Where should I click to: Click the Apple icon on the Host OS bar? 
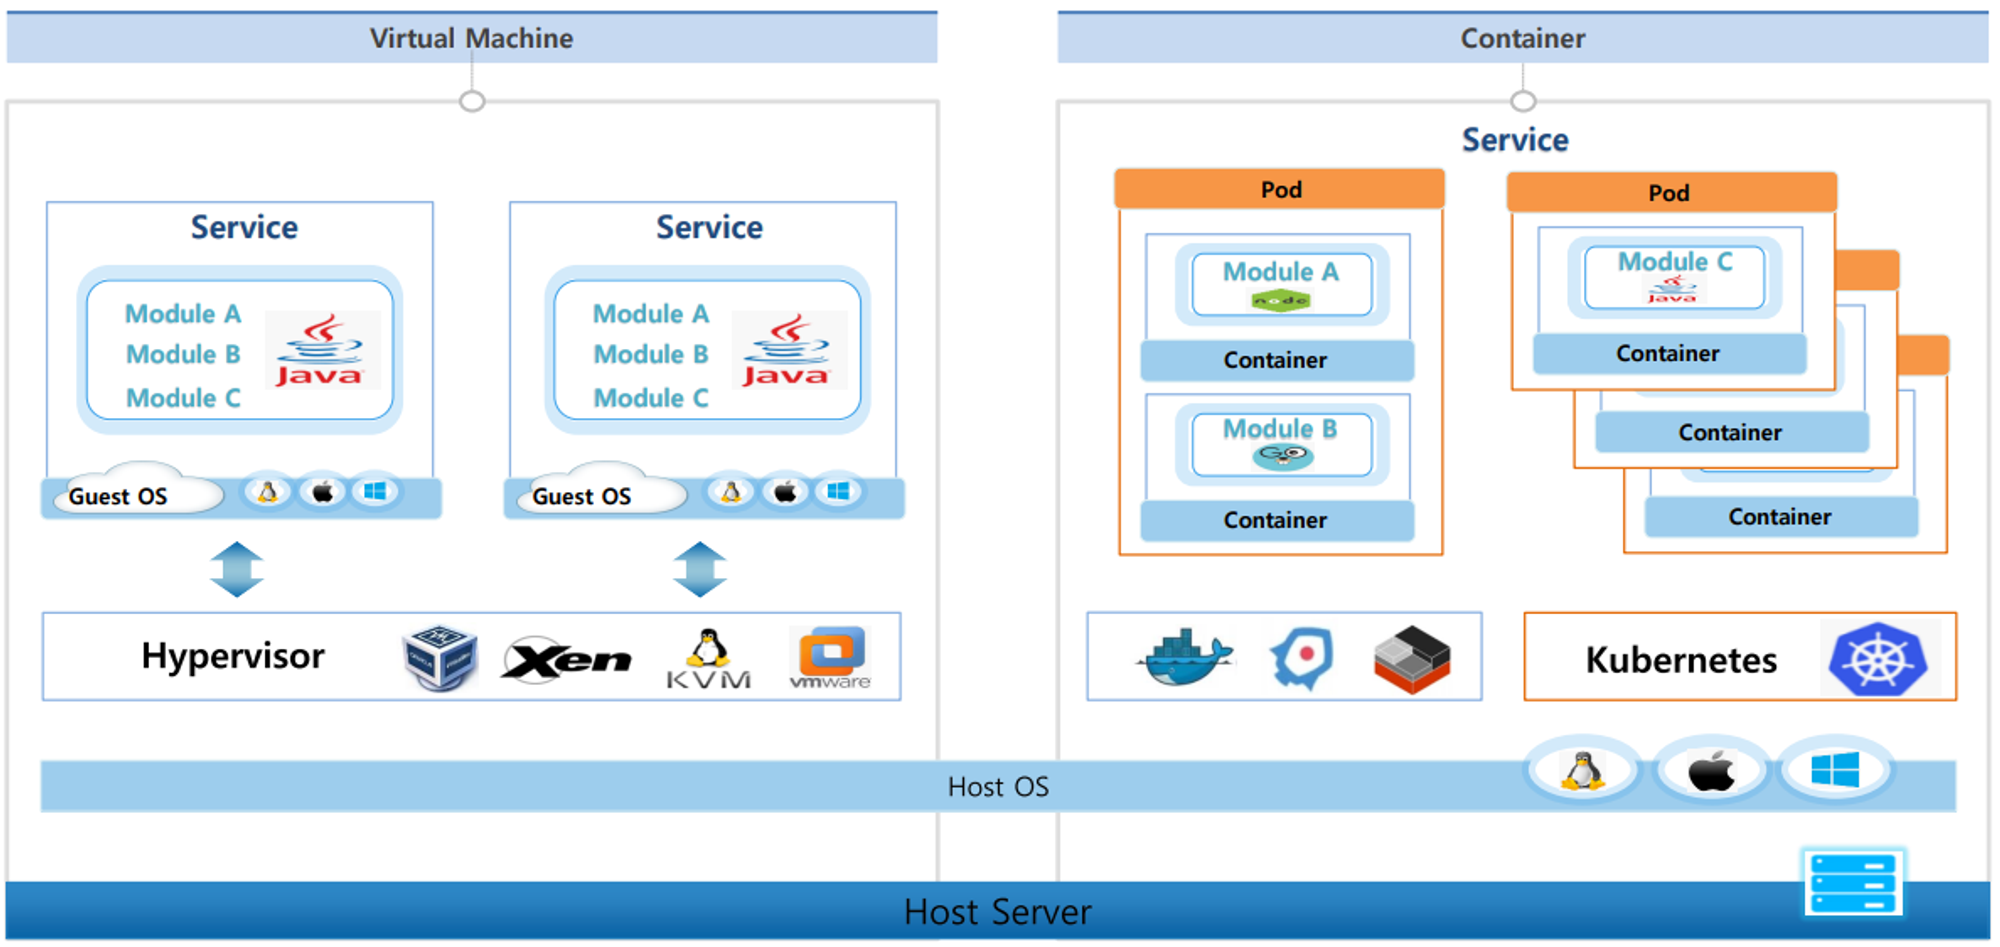click(1711, 772)
